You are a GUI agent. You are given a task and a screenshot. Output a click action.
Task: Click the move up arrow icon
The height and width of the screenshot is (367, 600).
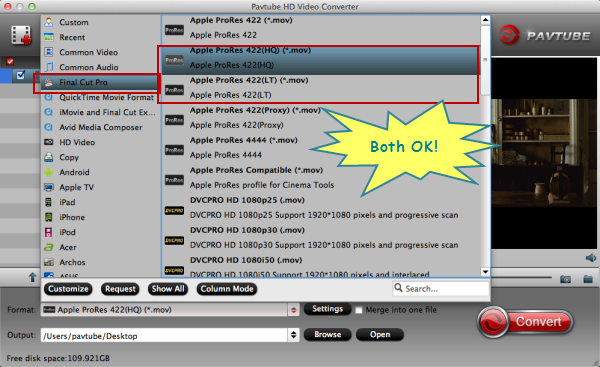point(33,277)
